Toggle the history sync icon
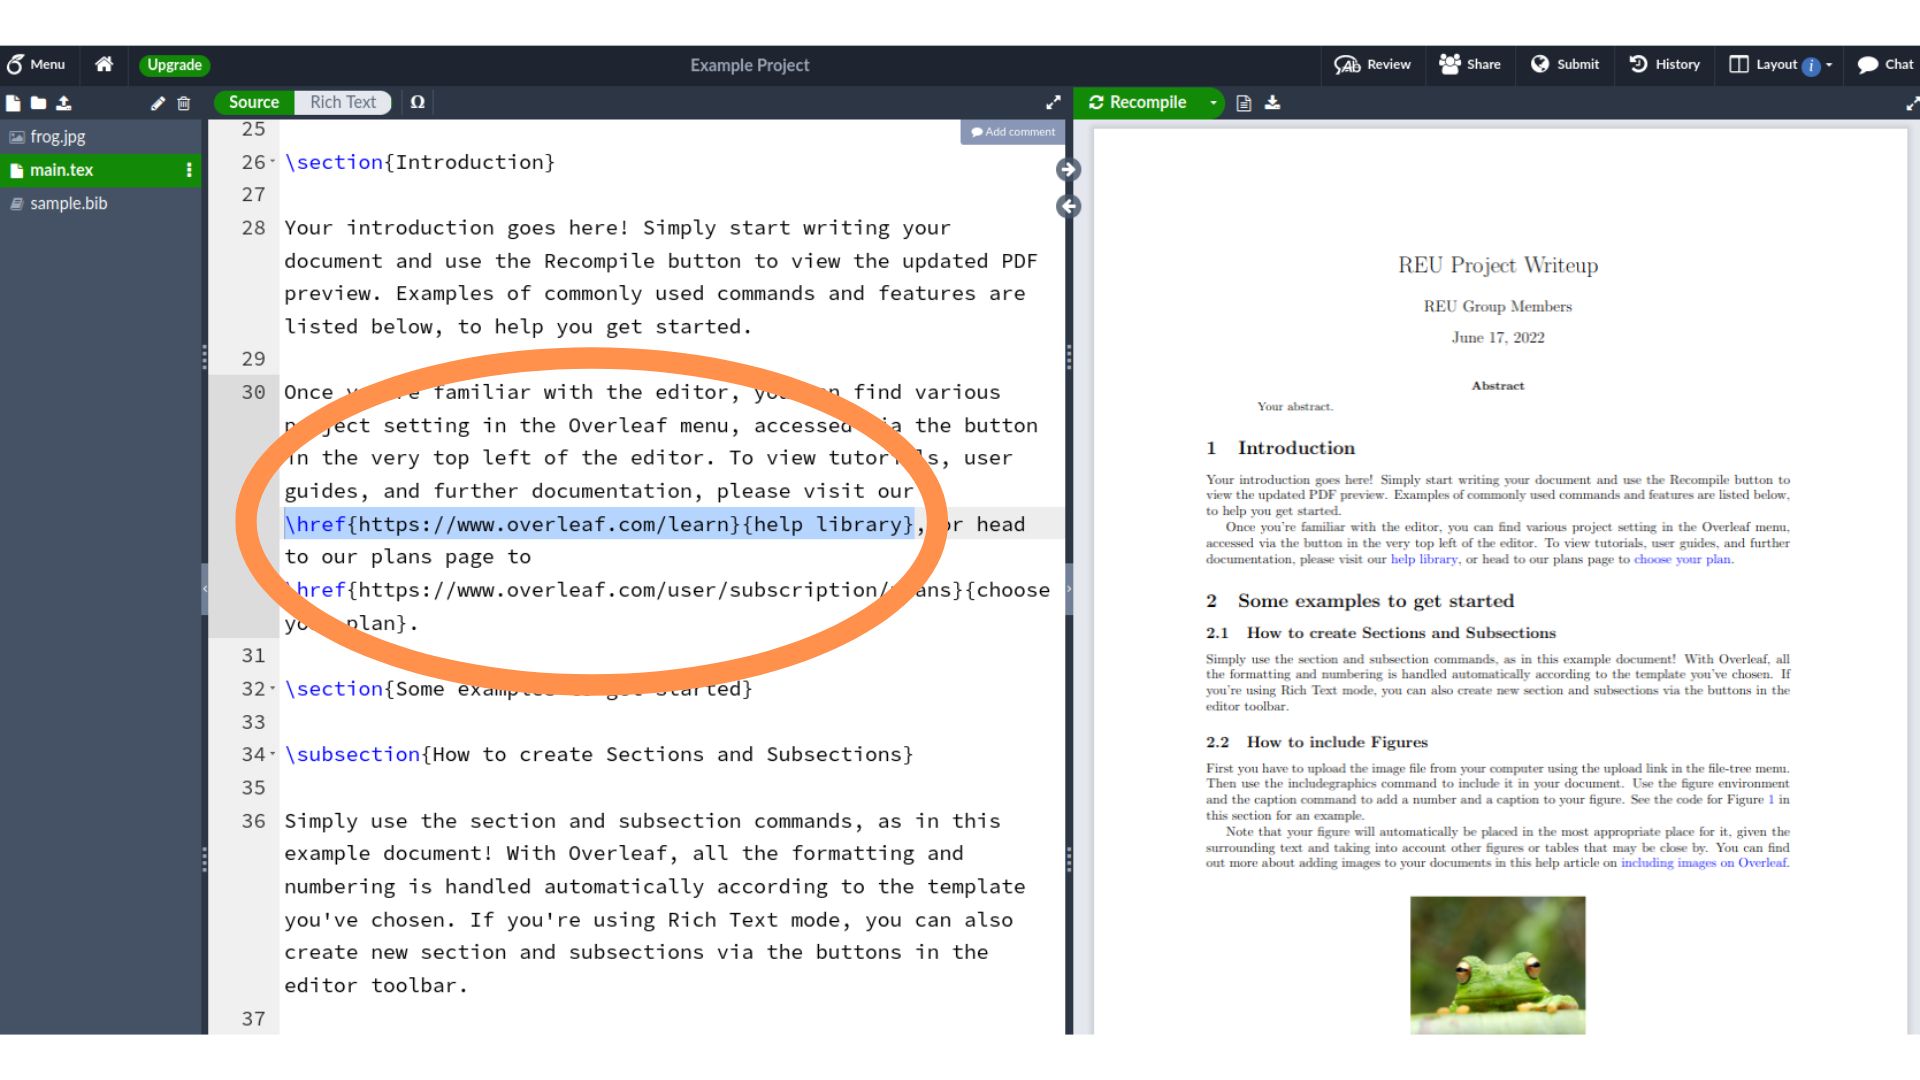Viewport: 1920px width, 1080px height. click(x=1636, y=63)
